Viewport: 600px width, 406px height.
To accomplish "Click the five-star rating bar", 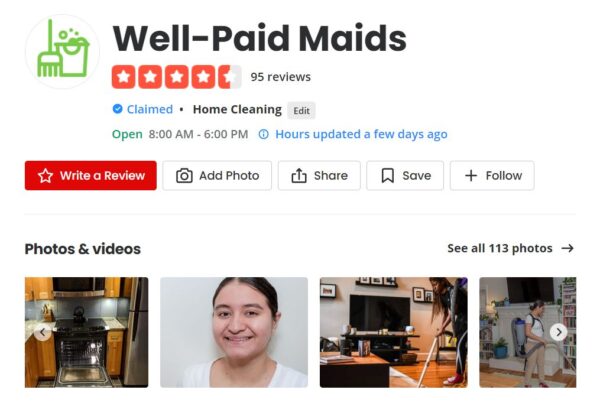I will 176,77.
